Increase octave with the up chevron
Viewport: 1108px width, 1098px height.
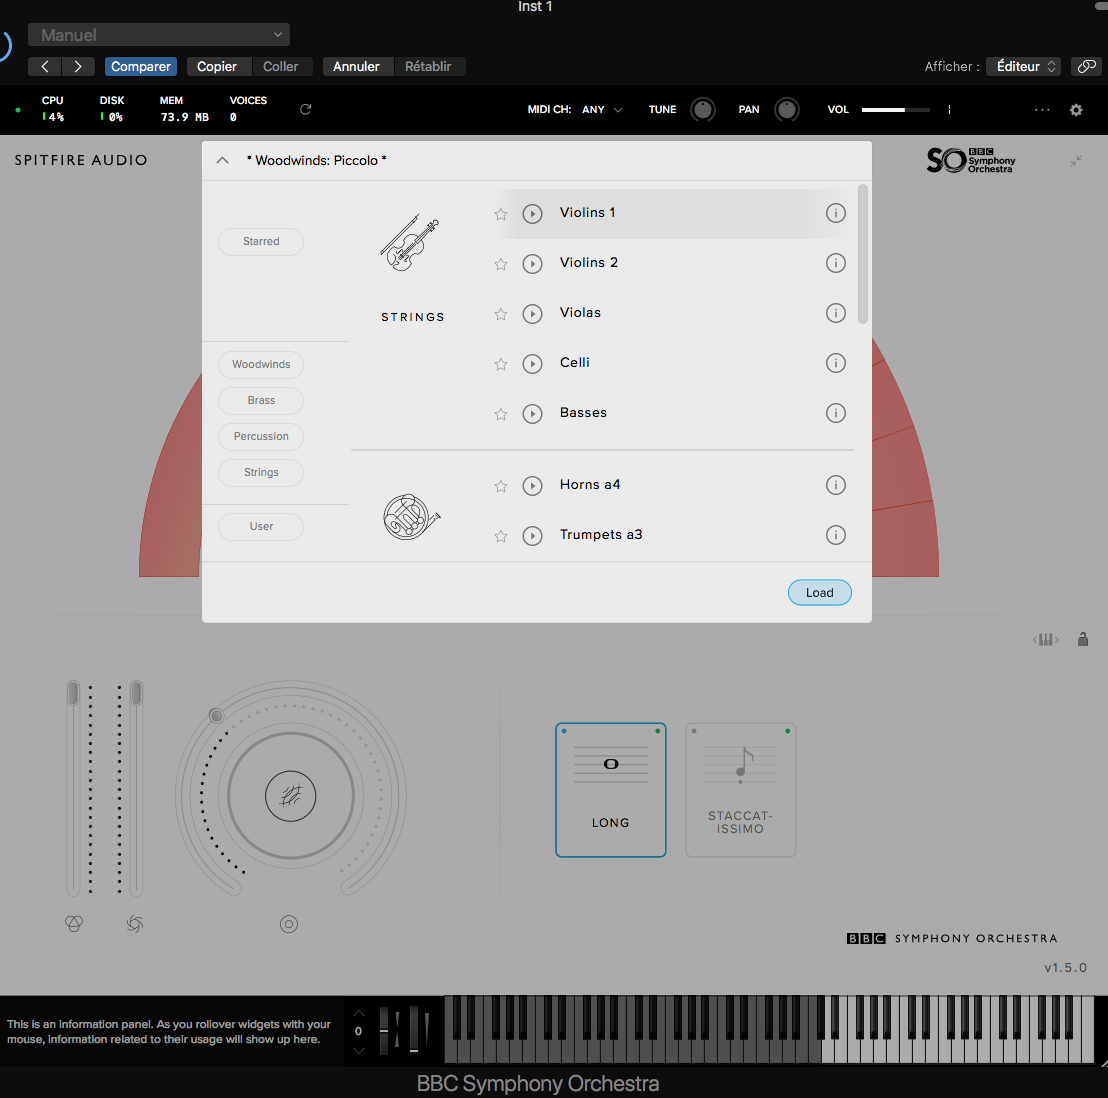tap(359, 1013)
